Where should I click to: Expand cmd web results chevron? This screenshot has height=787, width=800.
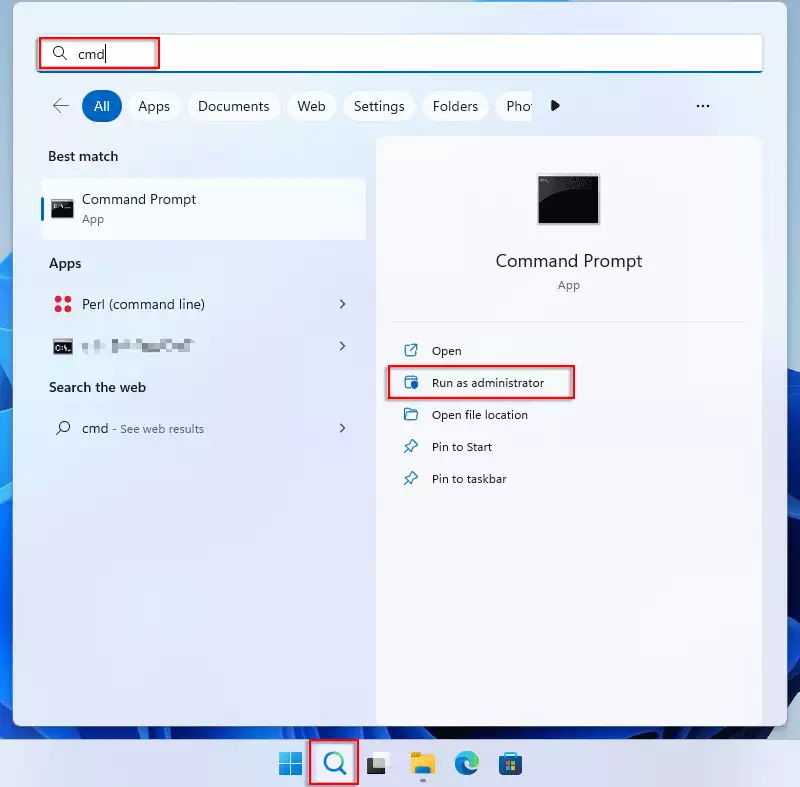click(x=342, y=428)
